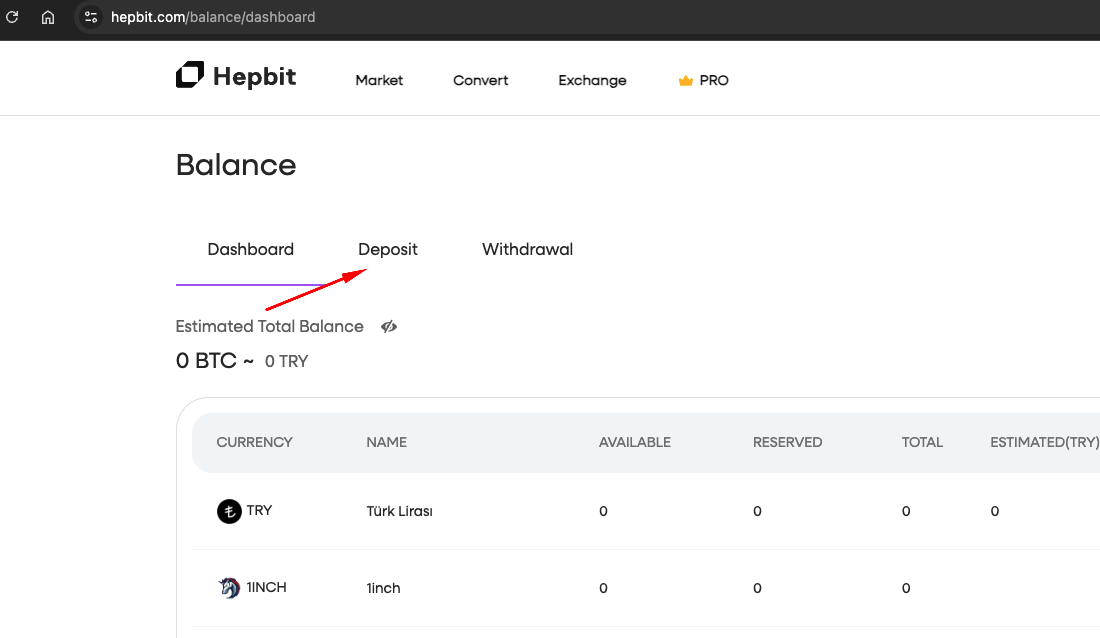The image size is (1100, 638).
Task: Click the ESTIMATED(TRY) column header
Action: click(x=1044, y=442)
